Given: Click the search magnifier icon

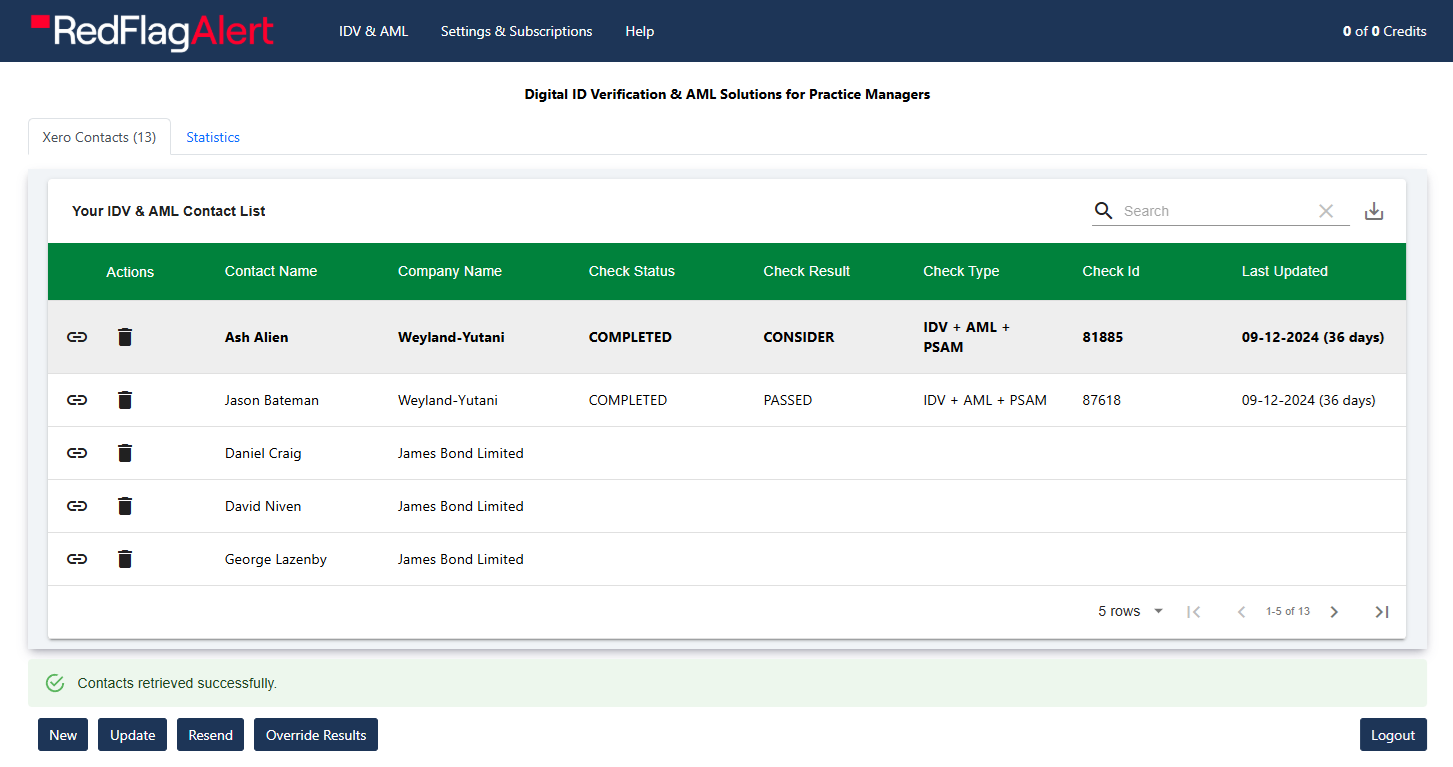Looking at the screenshot, I should point(1104,211).
